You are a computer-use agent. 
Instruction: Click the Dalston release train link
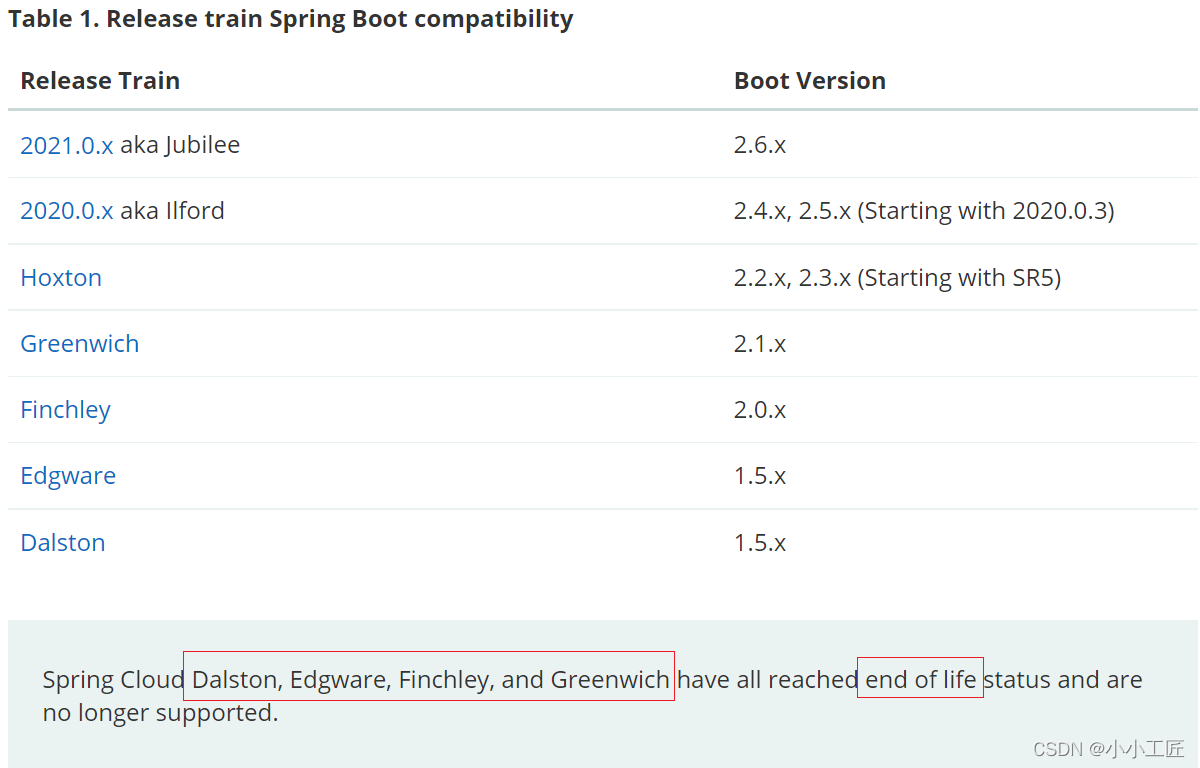point(63,543)
